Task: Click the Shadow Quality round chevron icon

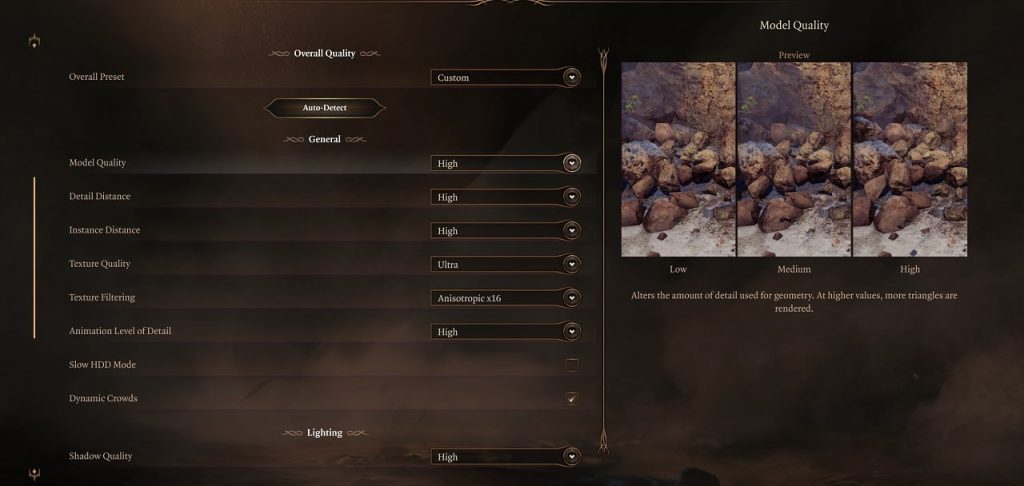Action: 572,457
